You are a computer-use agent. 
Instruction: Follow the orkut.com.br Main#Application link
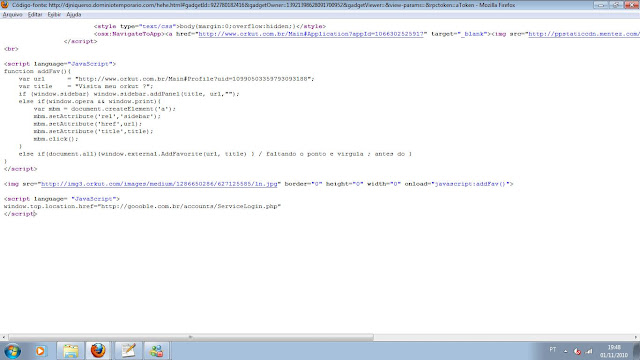[x=311, y=34]
